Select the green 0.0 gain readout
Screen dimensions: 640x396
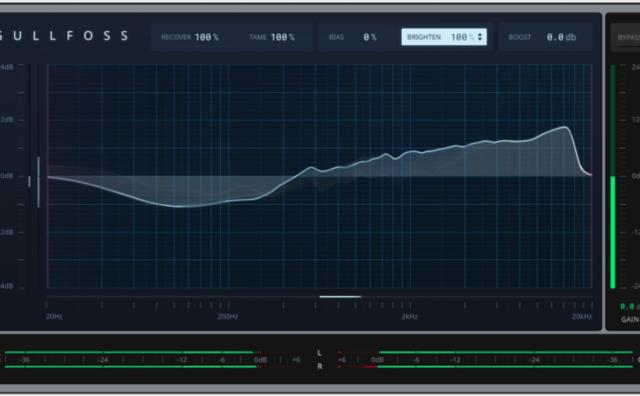[627, 306]
